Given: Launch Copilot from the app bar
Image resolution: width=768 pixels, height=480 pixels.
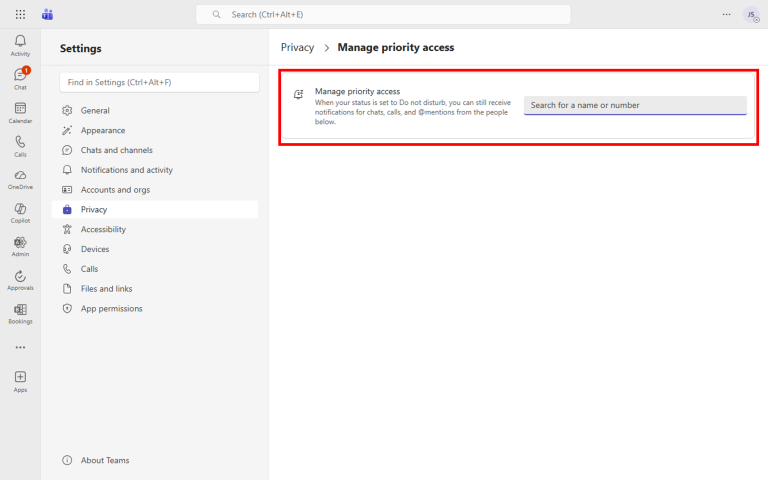Looking at the screenshot, I should pyautogui.click(x=20, y=212).
